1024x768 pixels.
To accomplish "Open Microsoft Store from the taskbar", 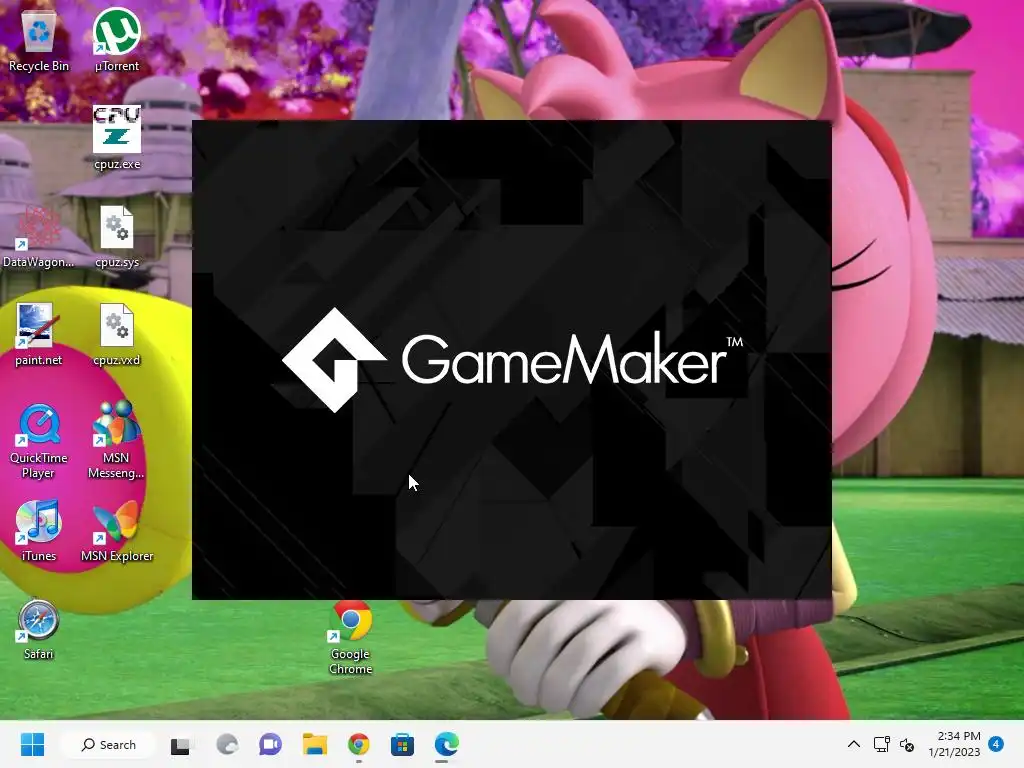I will pyautogui.click(x=402, y=744).
